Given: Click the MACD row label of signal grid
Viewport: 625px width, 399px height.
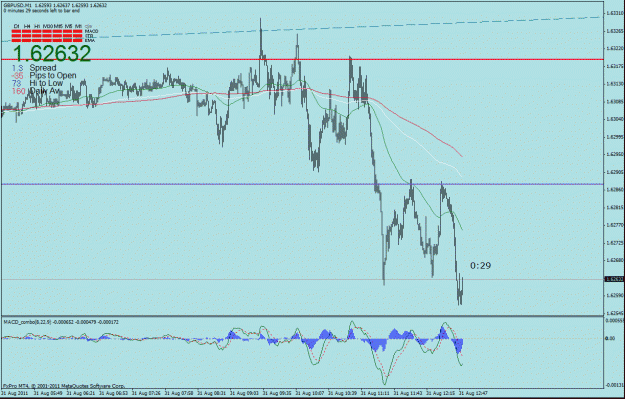Looking at the screenshot, I should [x=91, y=31].
